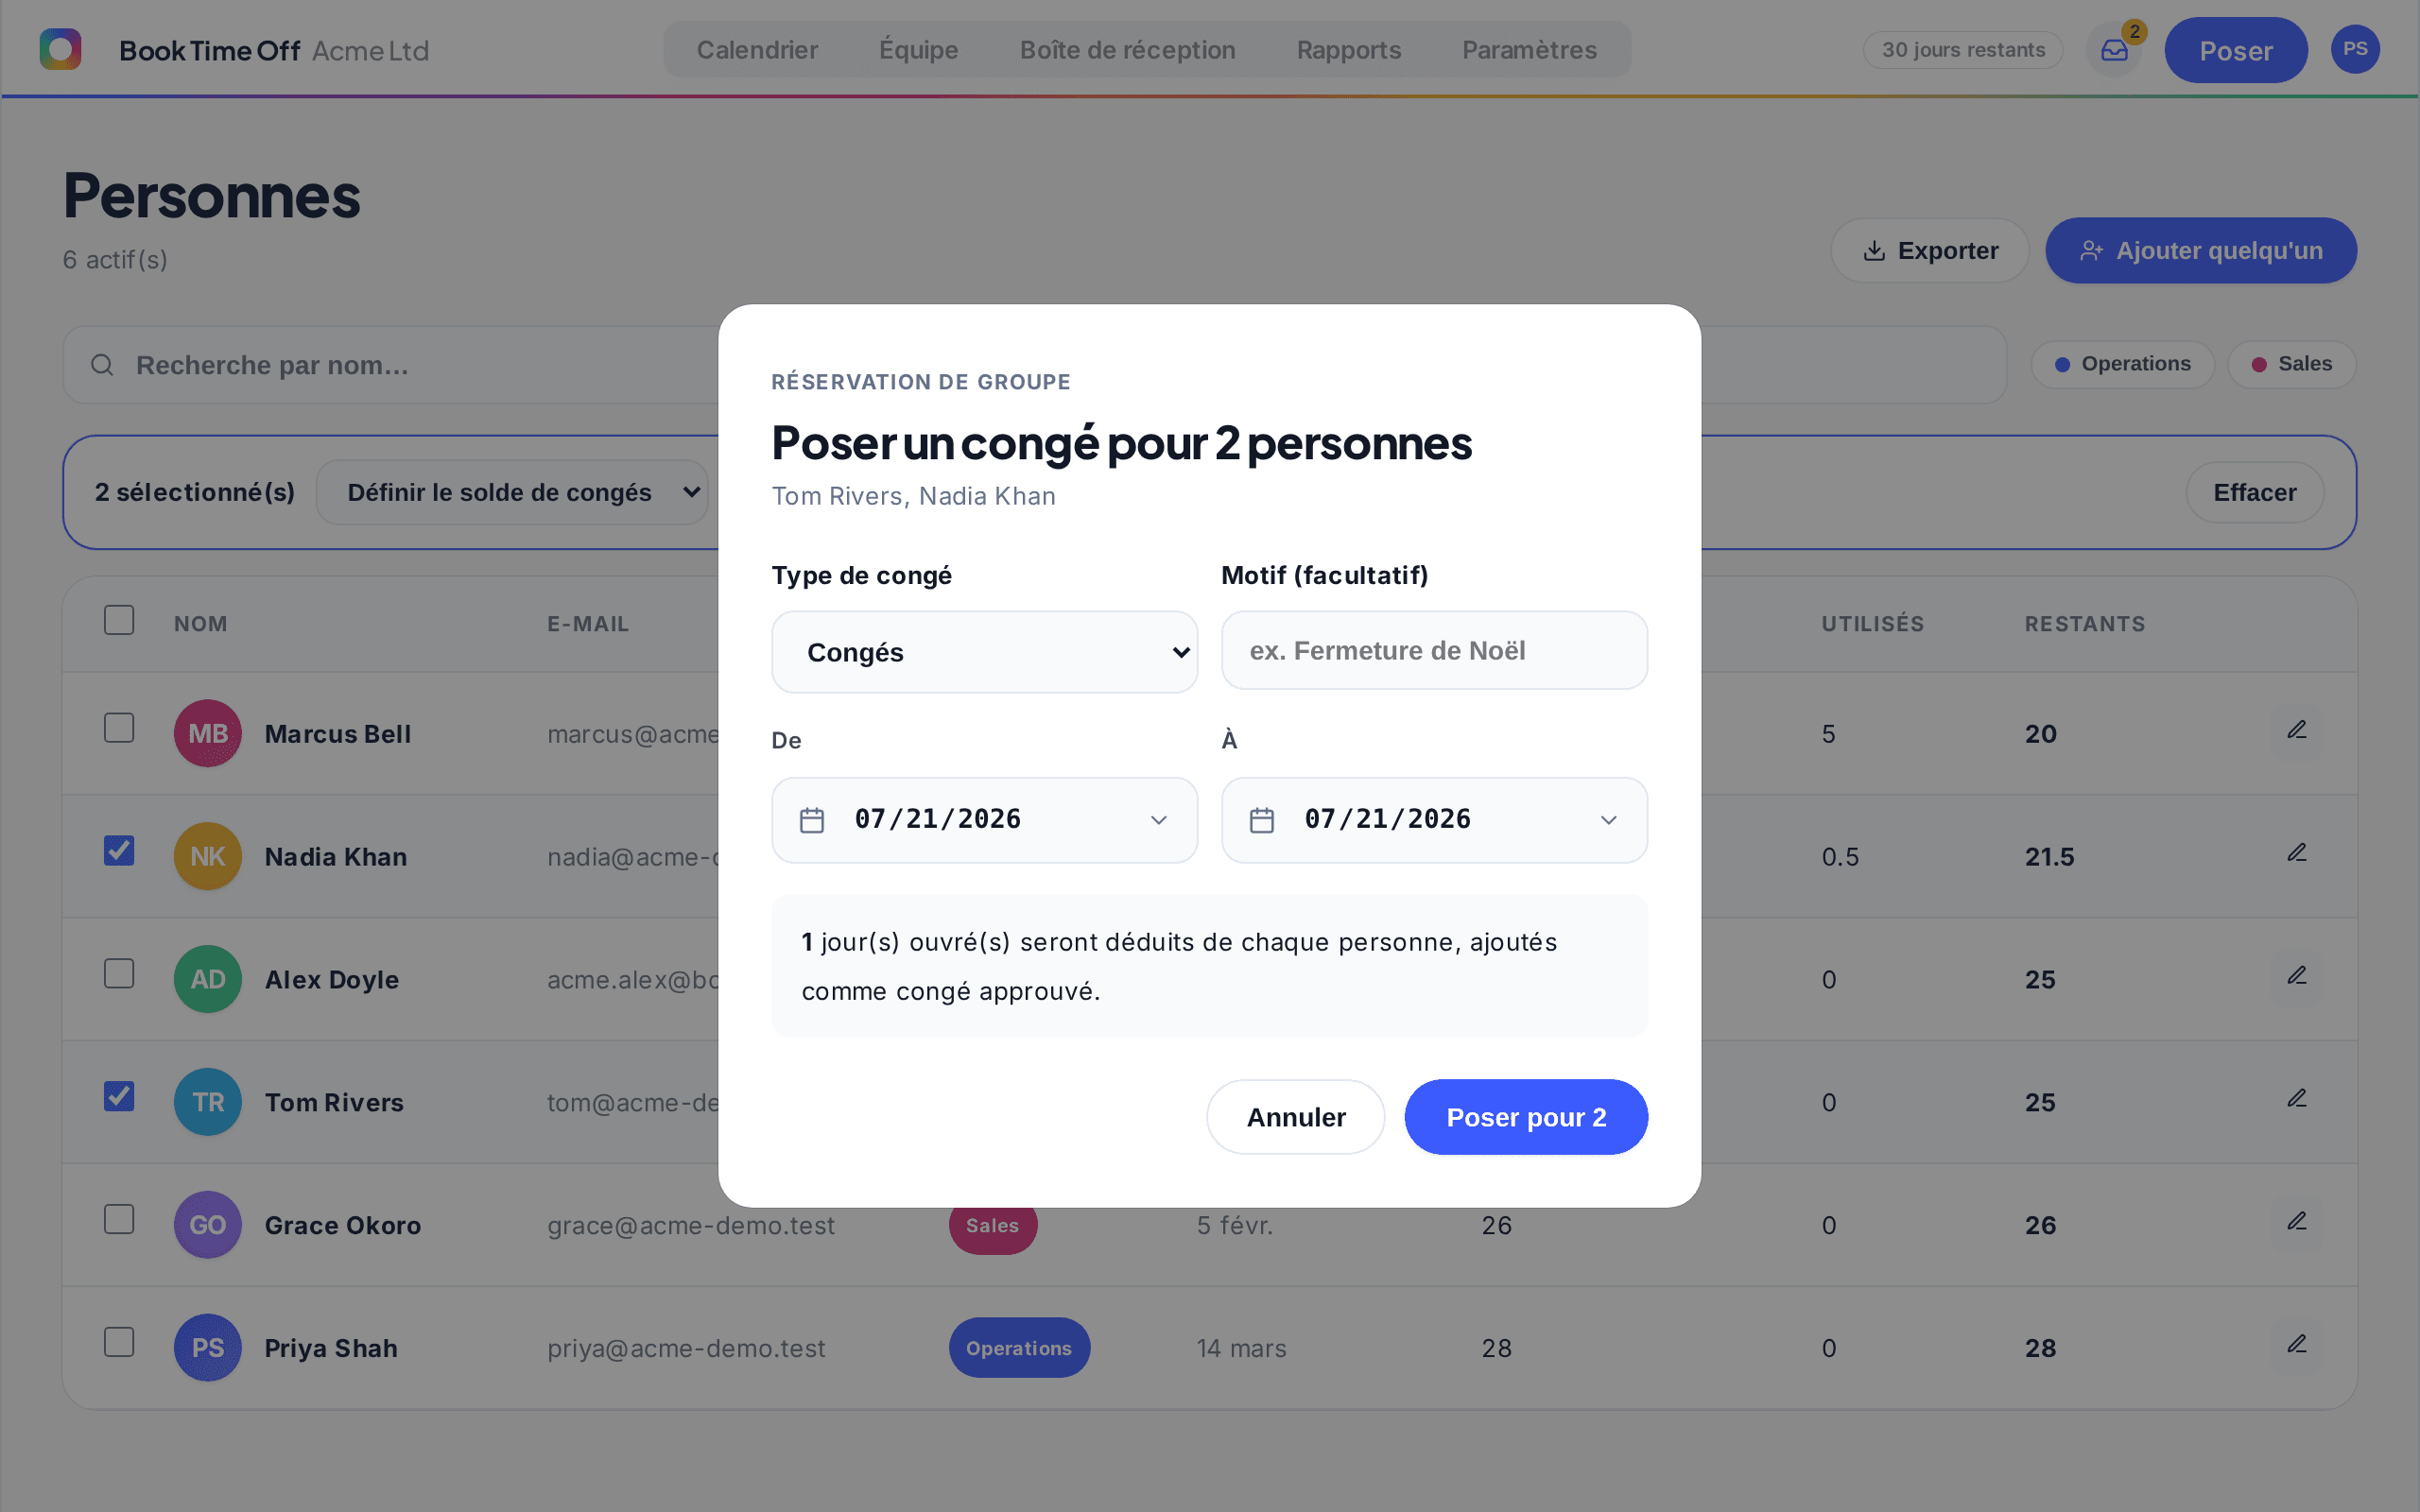The width and height of the screenshot is (2420, 1512).
Task: Edit Grace Okoro with pencil icon
Action: 2297,1223
